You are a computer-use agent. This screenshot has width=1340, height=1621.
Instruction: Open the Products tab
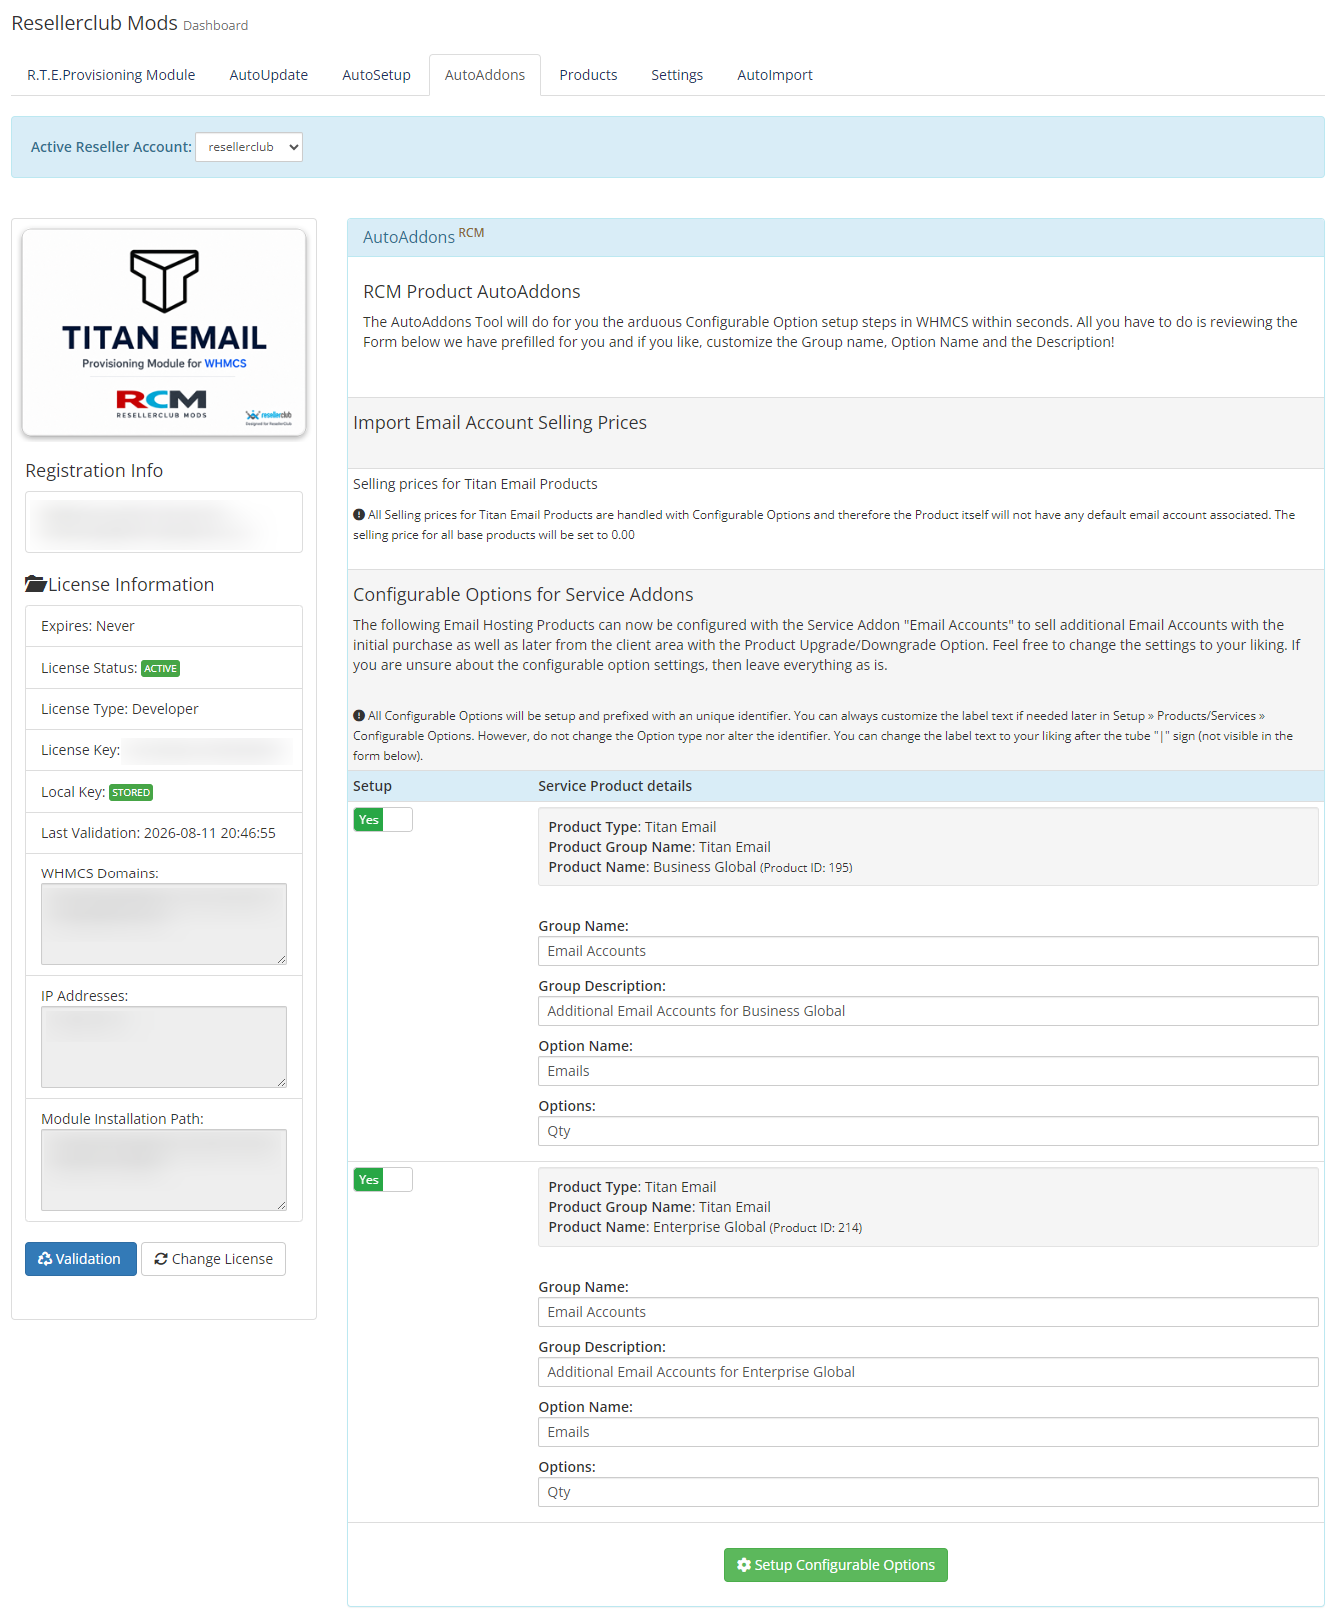[x=588, y=75]
